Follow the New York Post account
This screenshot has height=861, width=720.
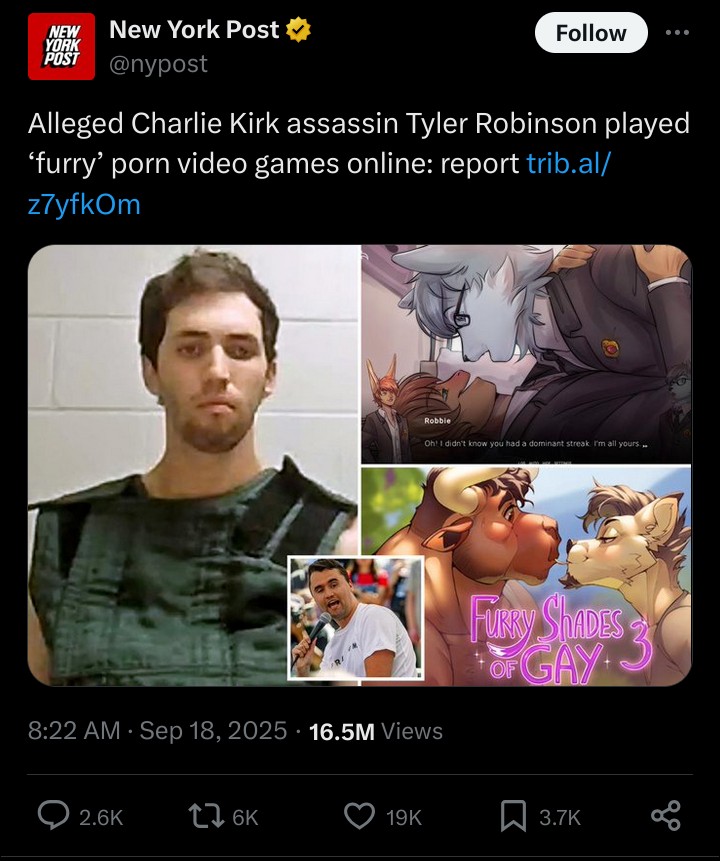point(591,33)
